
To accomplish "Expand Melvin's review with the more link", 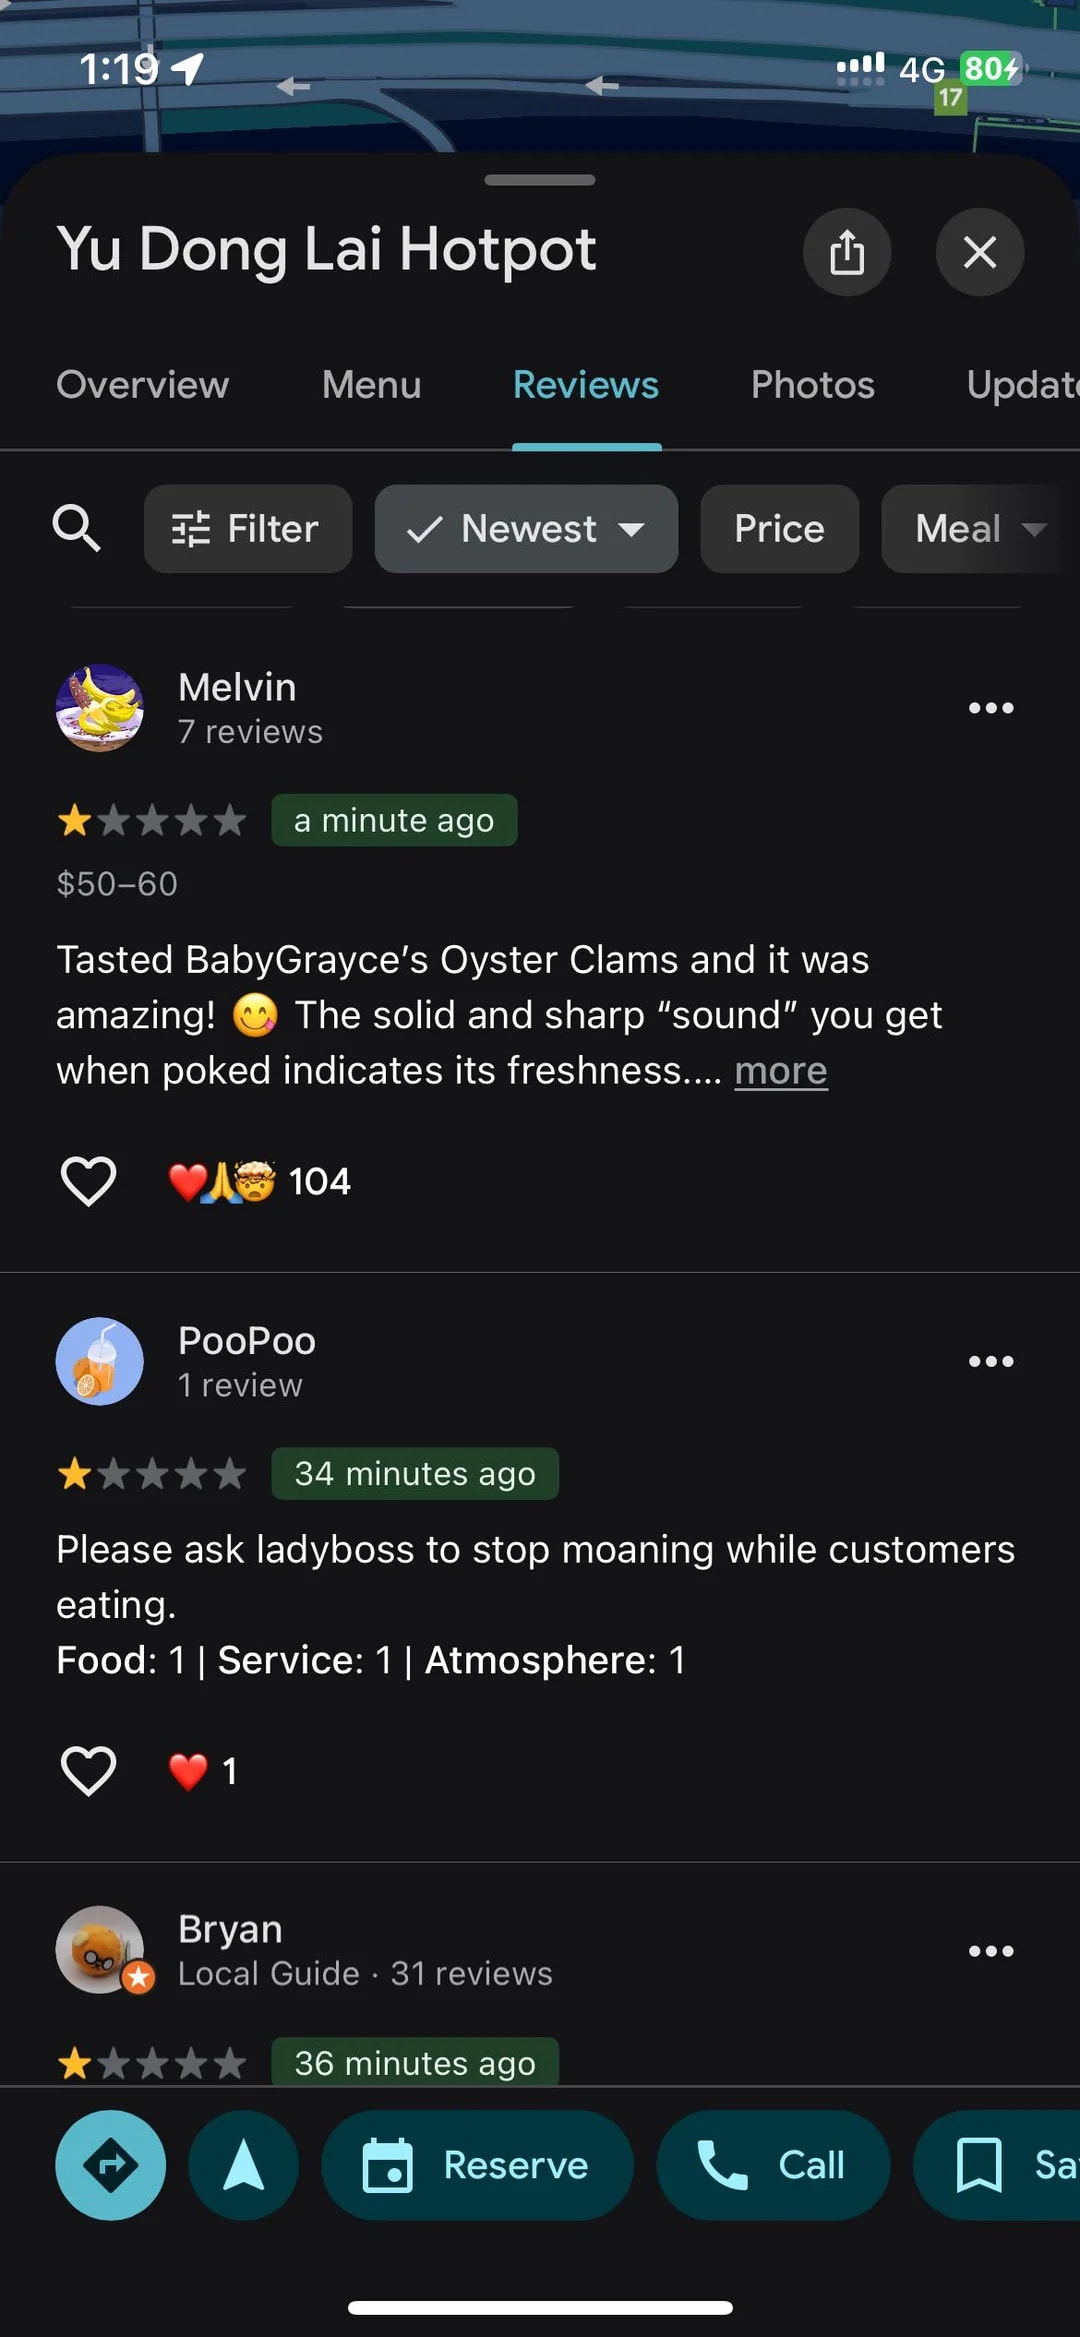I will point(780,1071).
